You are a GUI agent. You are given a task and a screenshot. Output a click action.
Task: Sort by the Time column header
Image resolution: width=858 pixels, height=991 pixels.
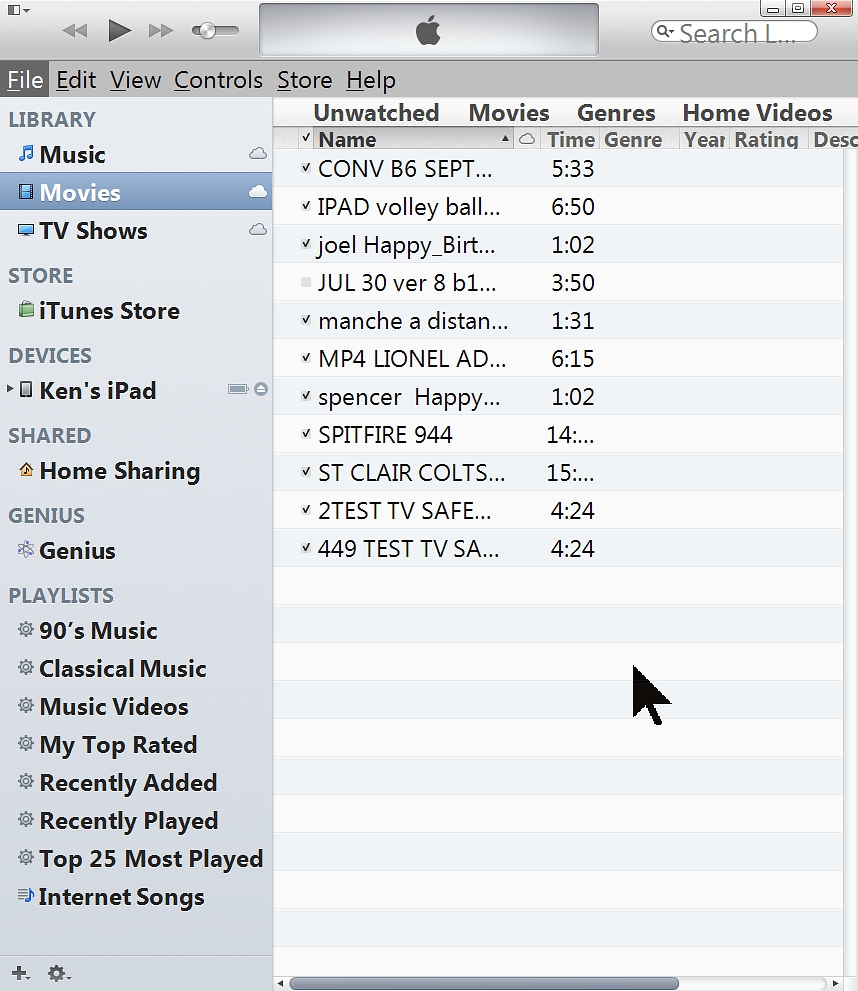[x=570, y=139]
